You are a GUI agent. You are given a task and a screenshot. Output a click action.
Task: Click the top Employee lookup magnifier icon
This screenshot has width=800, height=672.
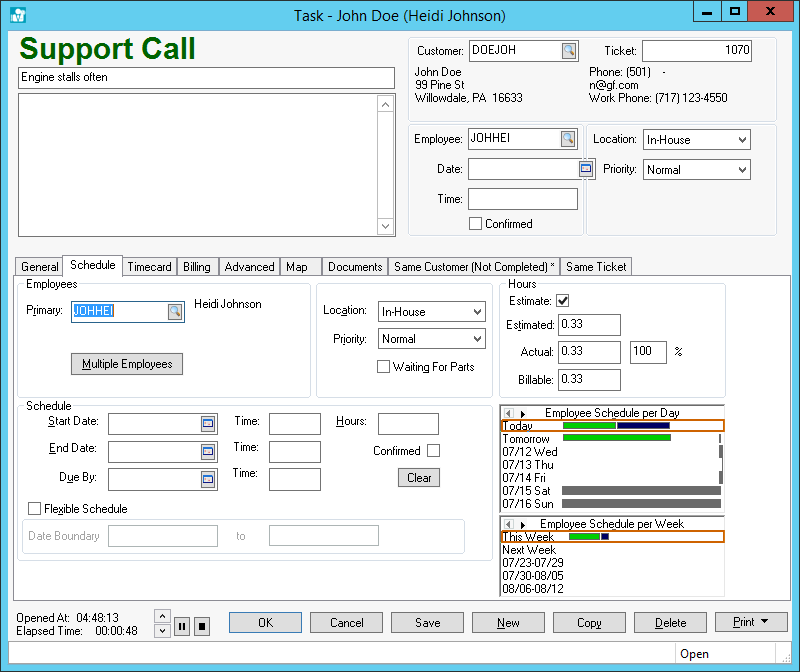568,140
